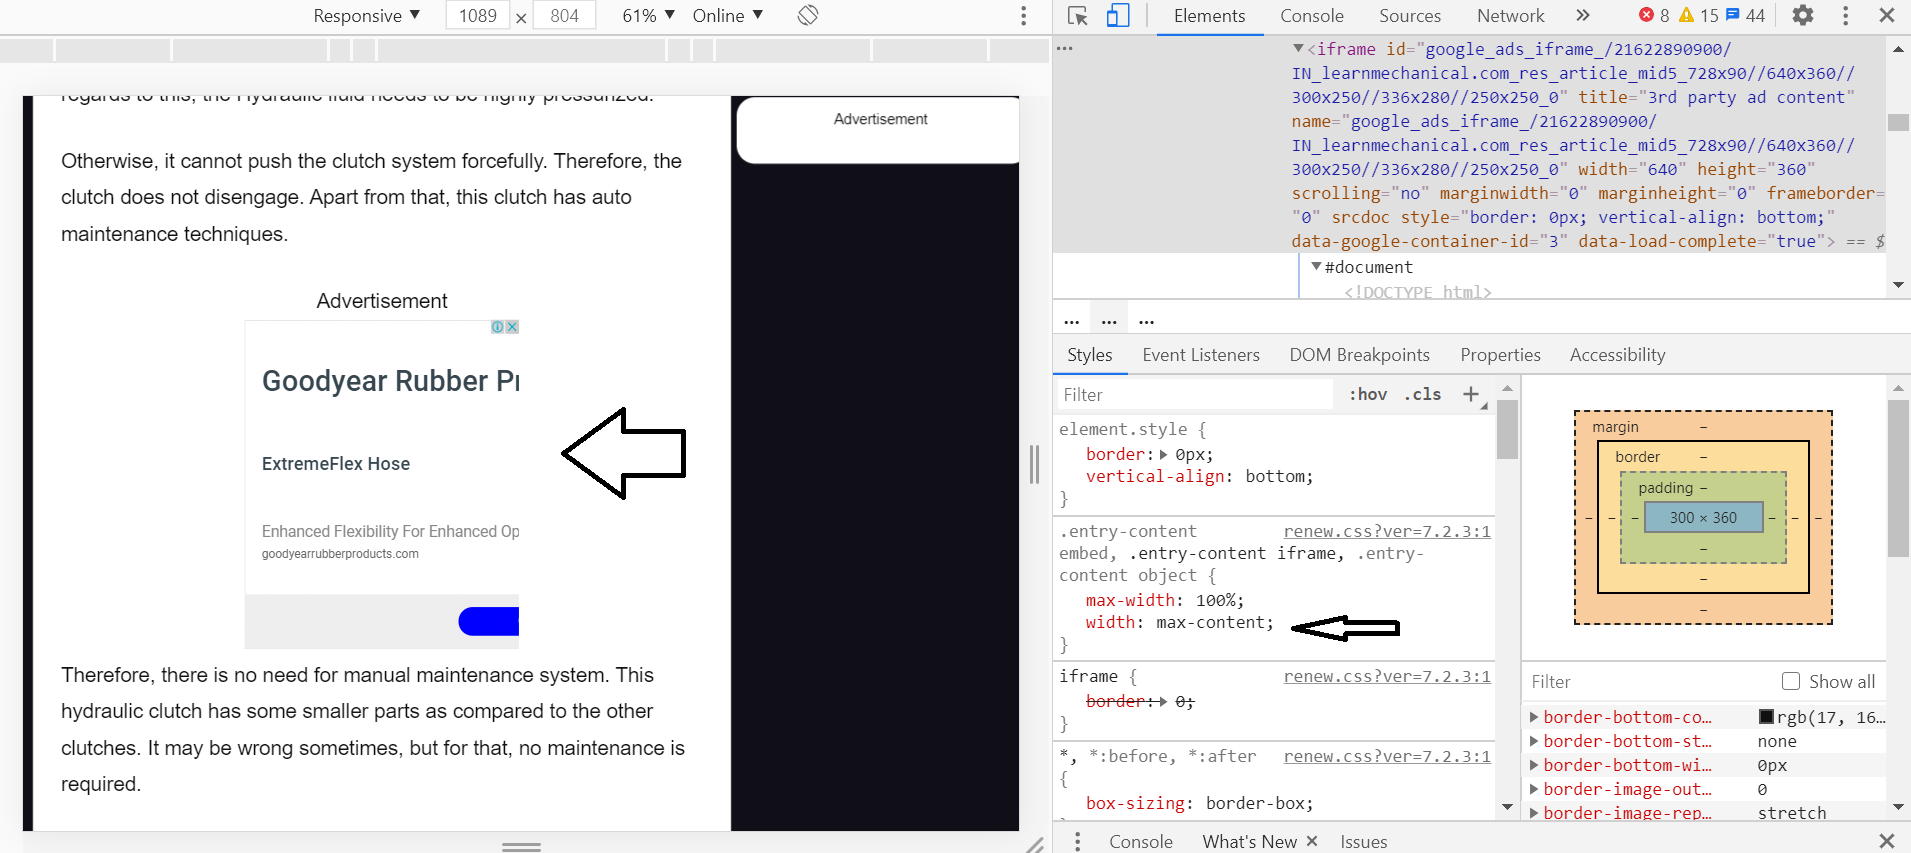1911x853 pixels.
Task: Rotate the viewport orientation icon
Action: (x=808, y=15)
